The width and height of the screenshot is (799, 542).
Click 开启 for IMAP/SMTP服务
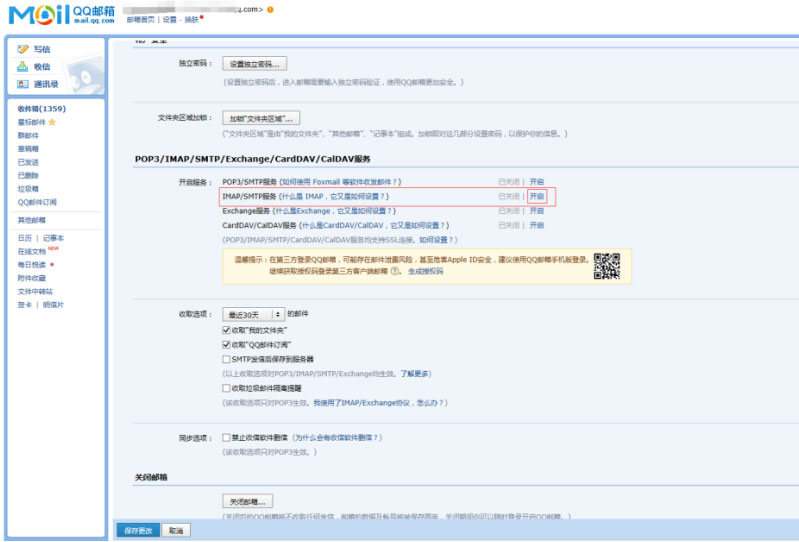[537, 196]
